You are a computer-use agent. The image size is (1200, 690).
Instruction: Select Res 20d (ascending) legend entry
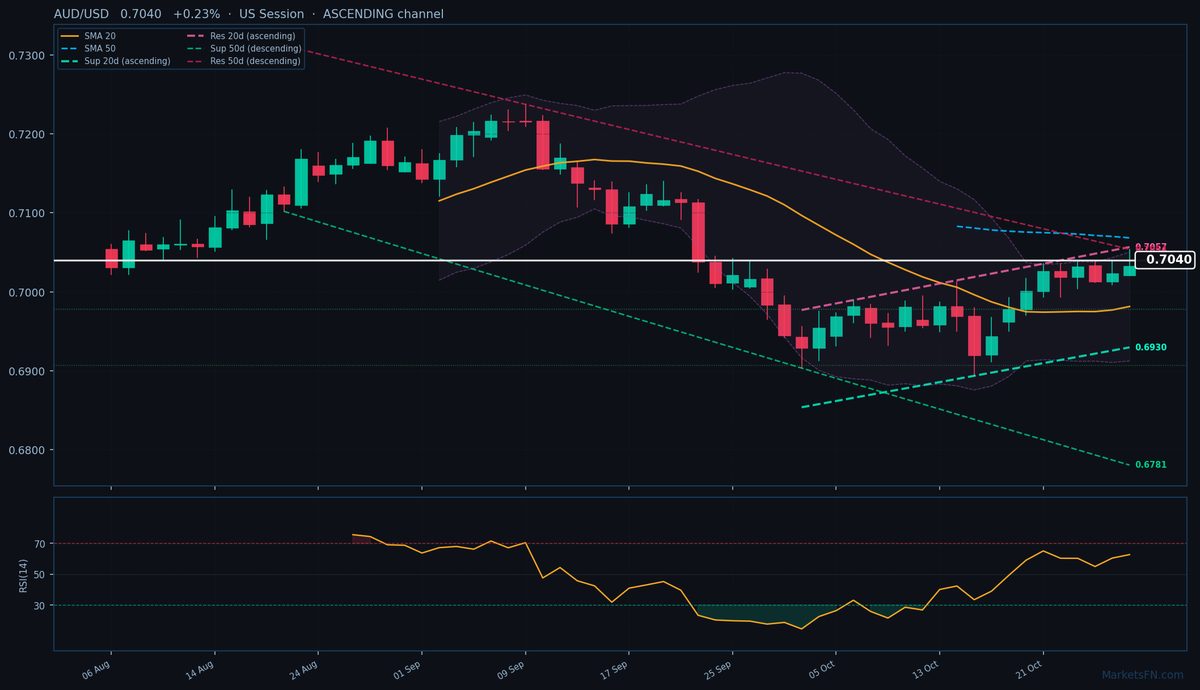(x=241, y=36)
